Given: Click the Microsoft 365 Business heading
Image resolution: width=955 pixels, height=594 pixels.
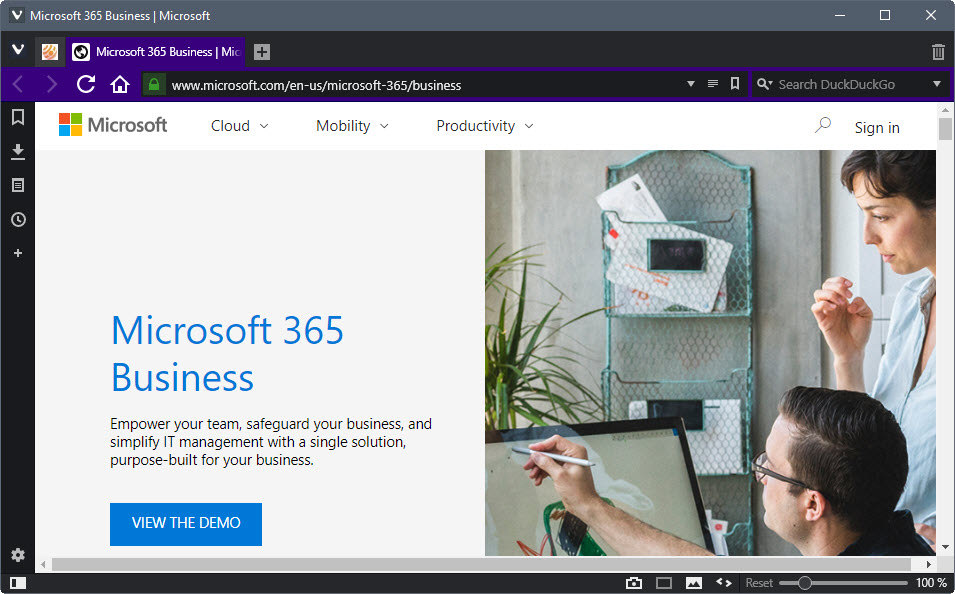Looking at the screenshot, I should (227, 353).
